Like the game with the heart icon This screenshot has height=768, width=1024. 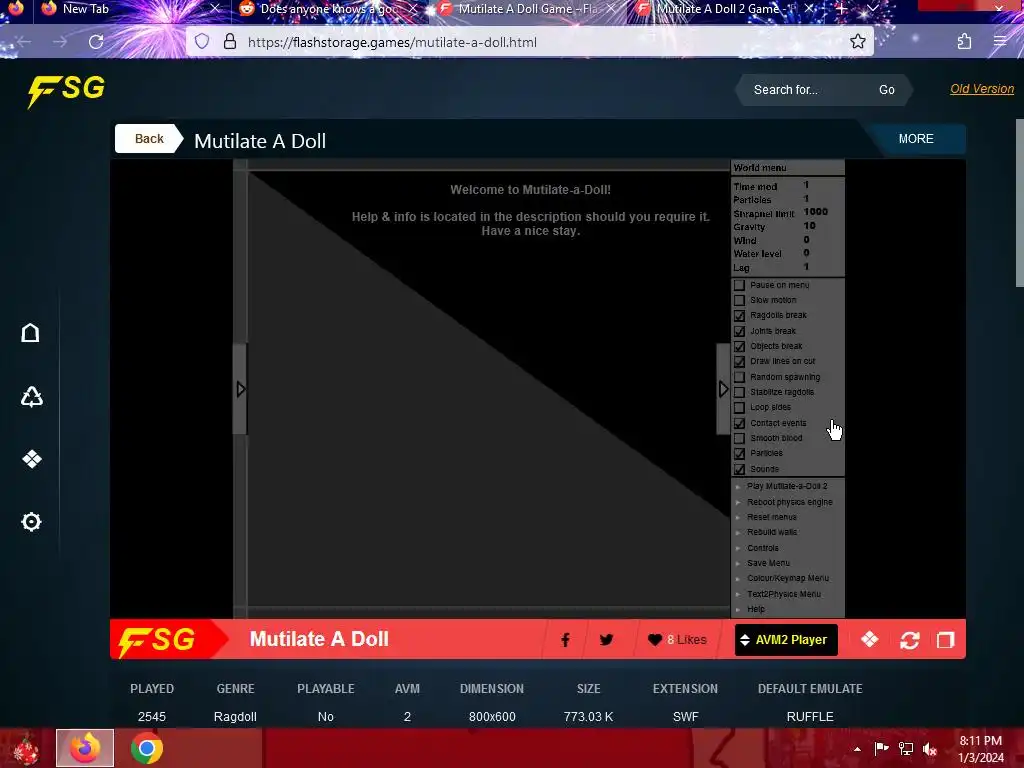click(x=655, y=640)
